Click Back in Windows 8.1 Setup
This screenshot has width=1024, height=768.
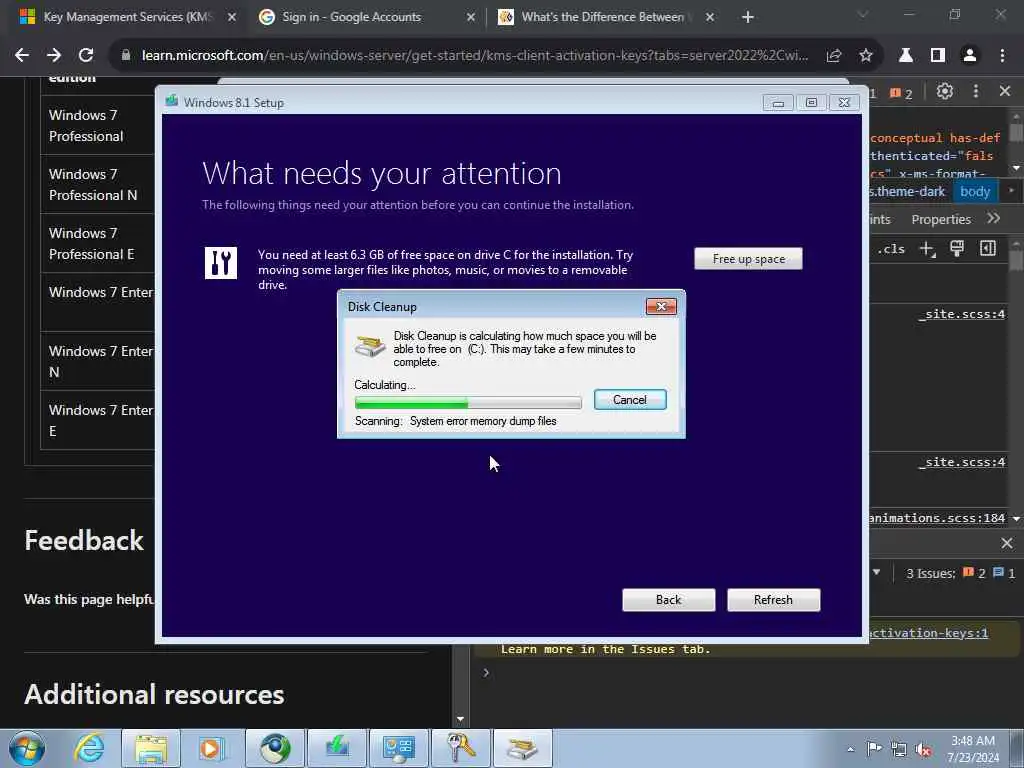668,600
